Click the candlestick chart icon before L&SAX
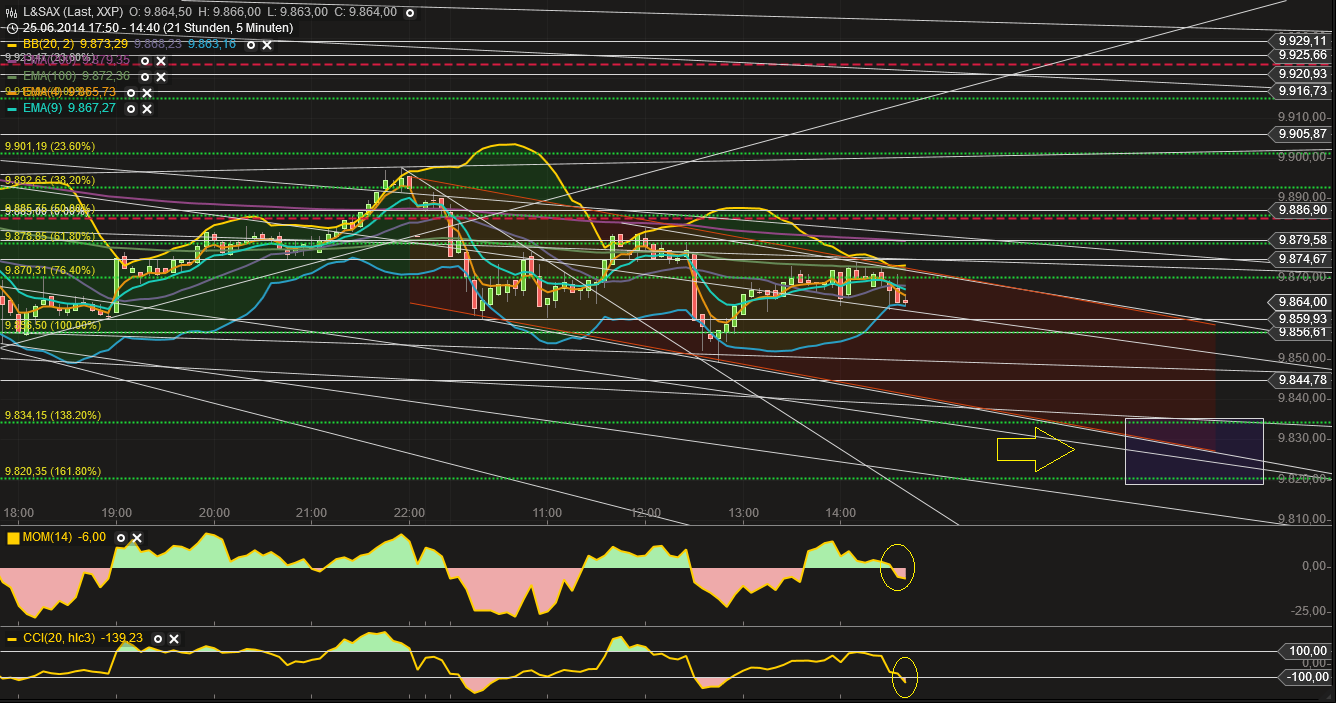Screen dimensions: 1336x703 tap(11, 13)
